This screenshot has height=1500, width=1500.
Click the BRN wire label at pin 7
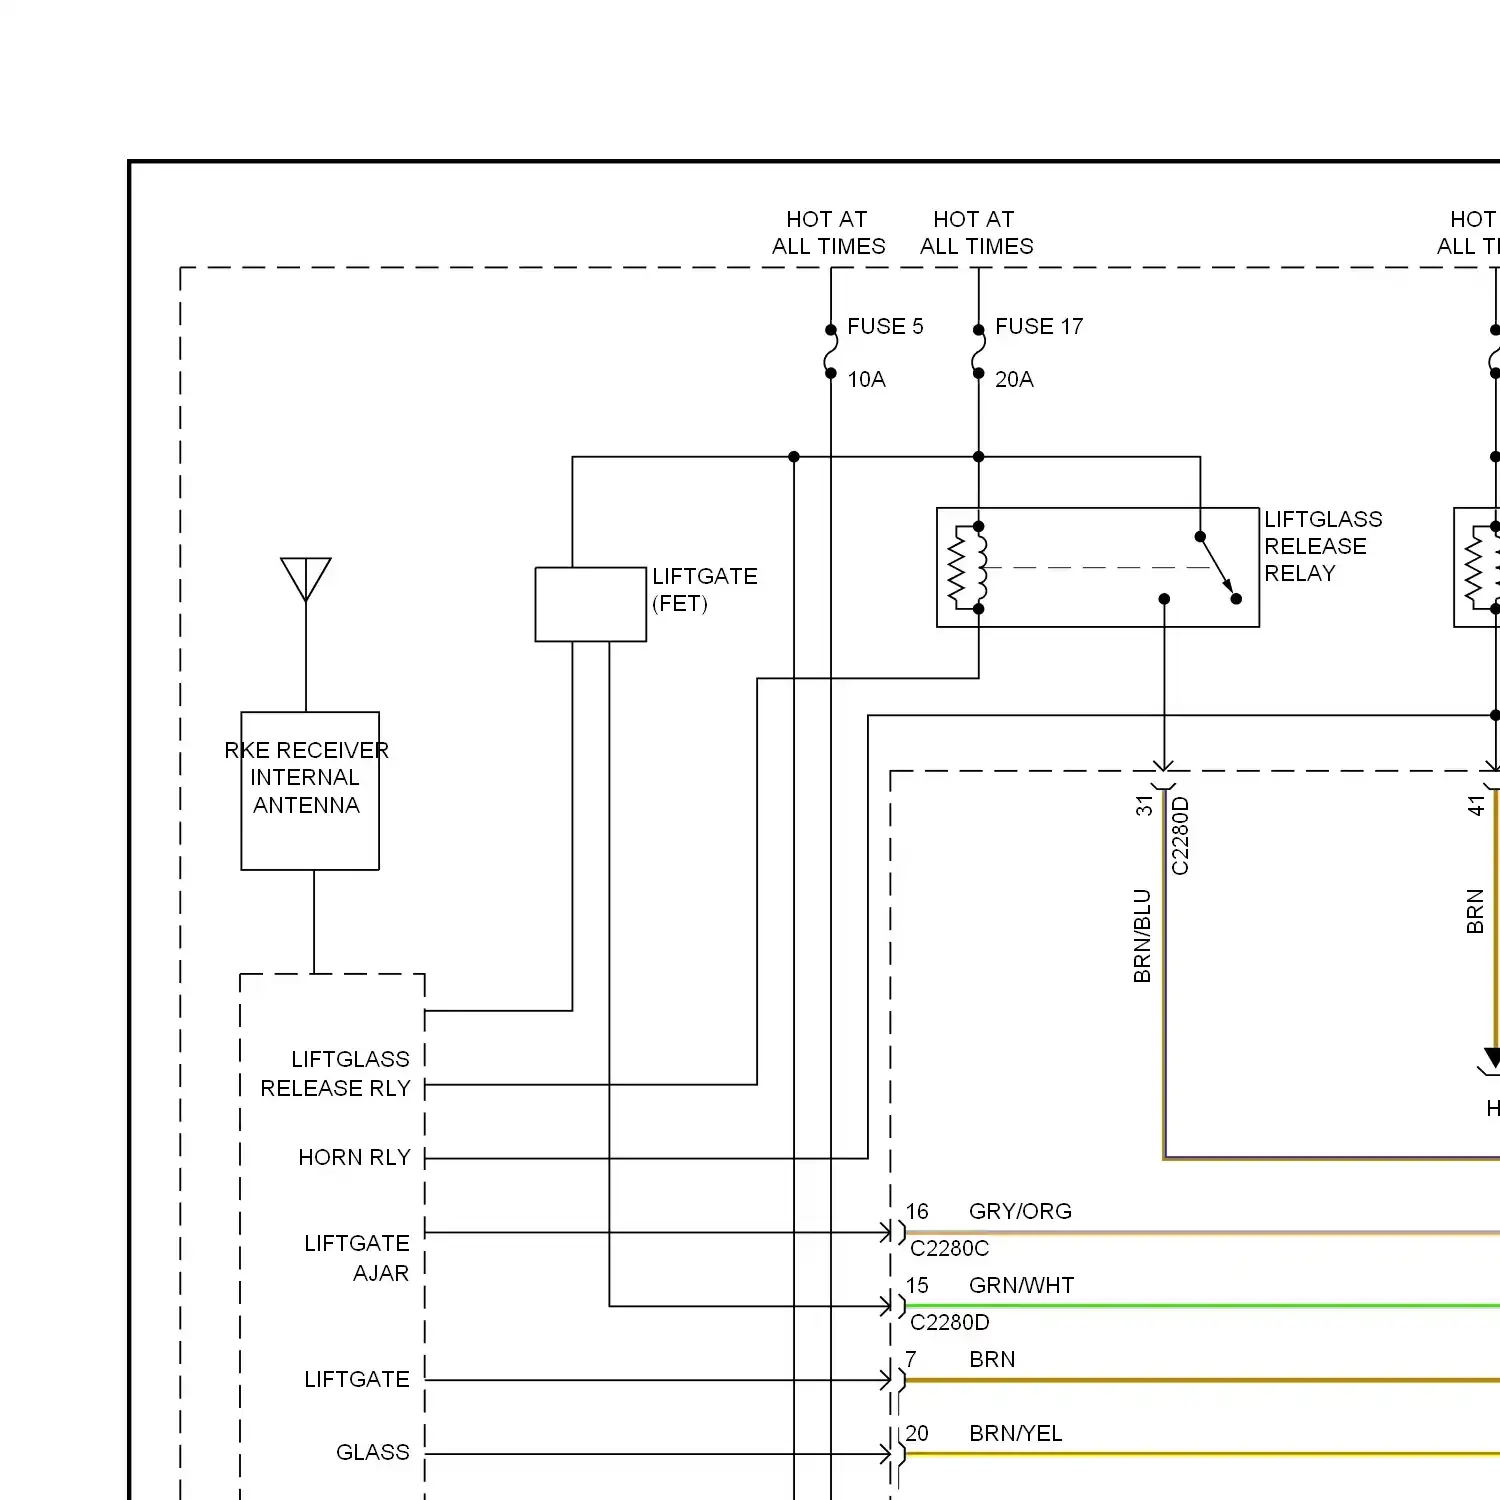[992, 1359]
